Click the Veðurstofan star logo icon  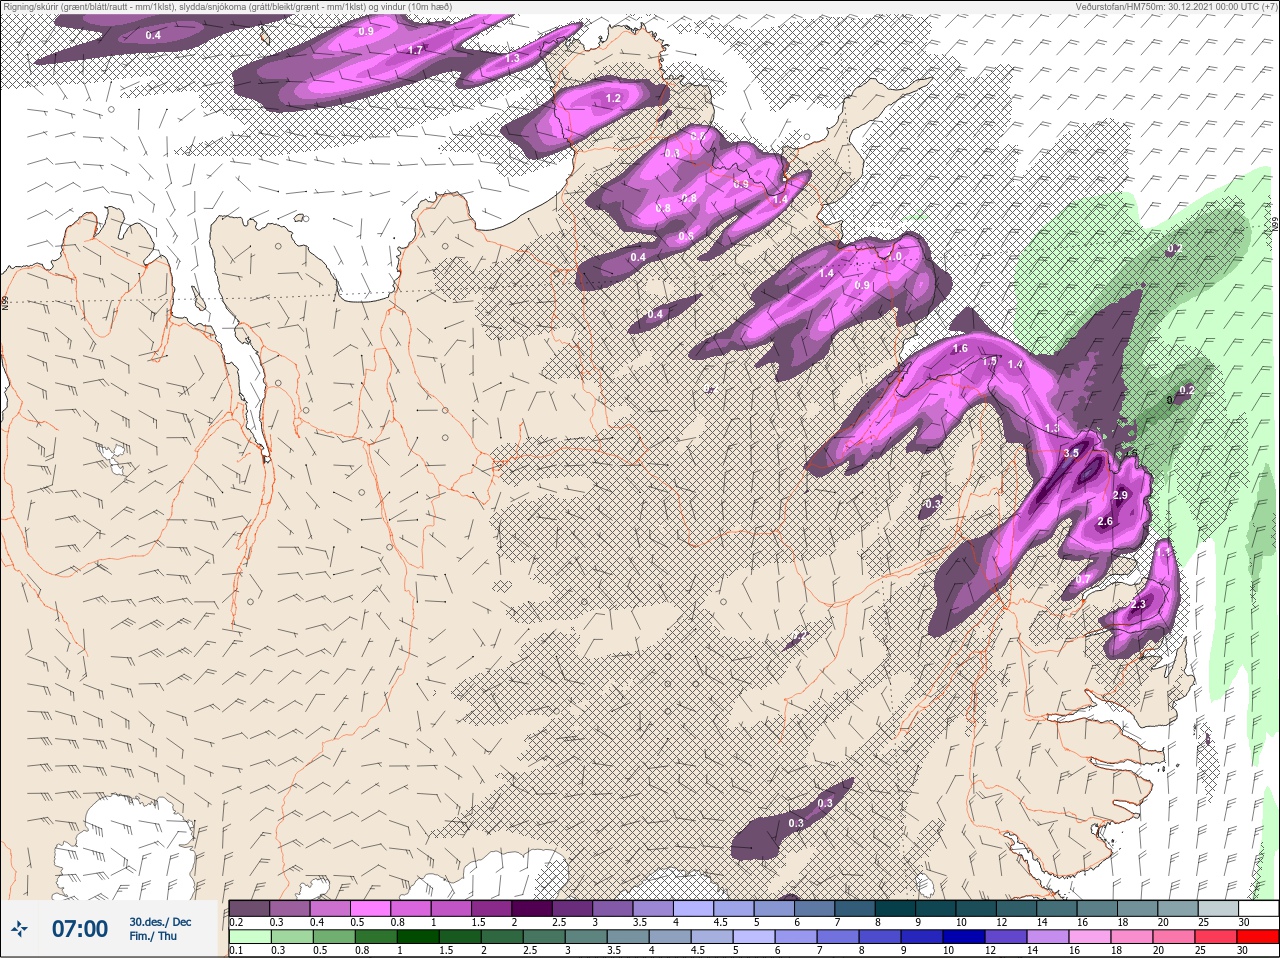18,930
